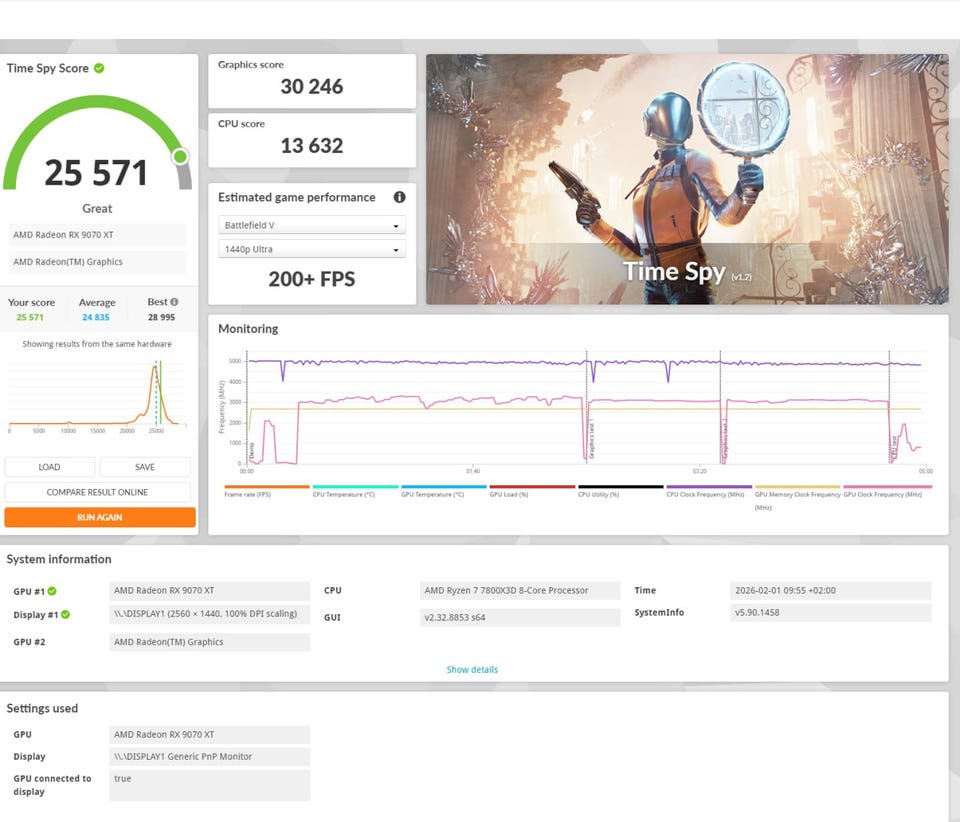Screen dimensions: 960x822
Task: Select the GPU #1 value in System information
Action: point(209,591)
